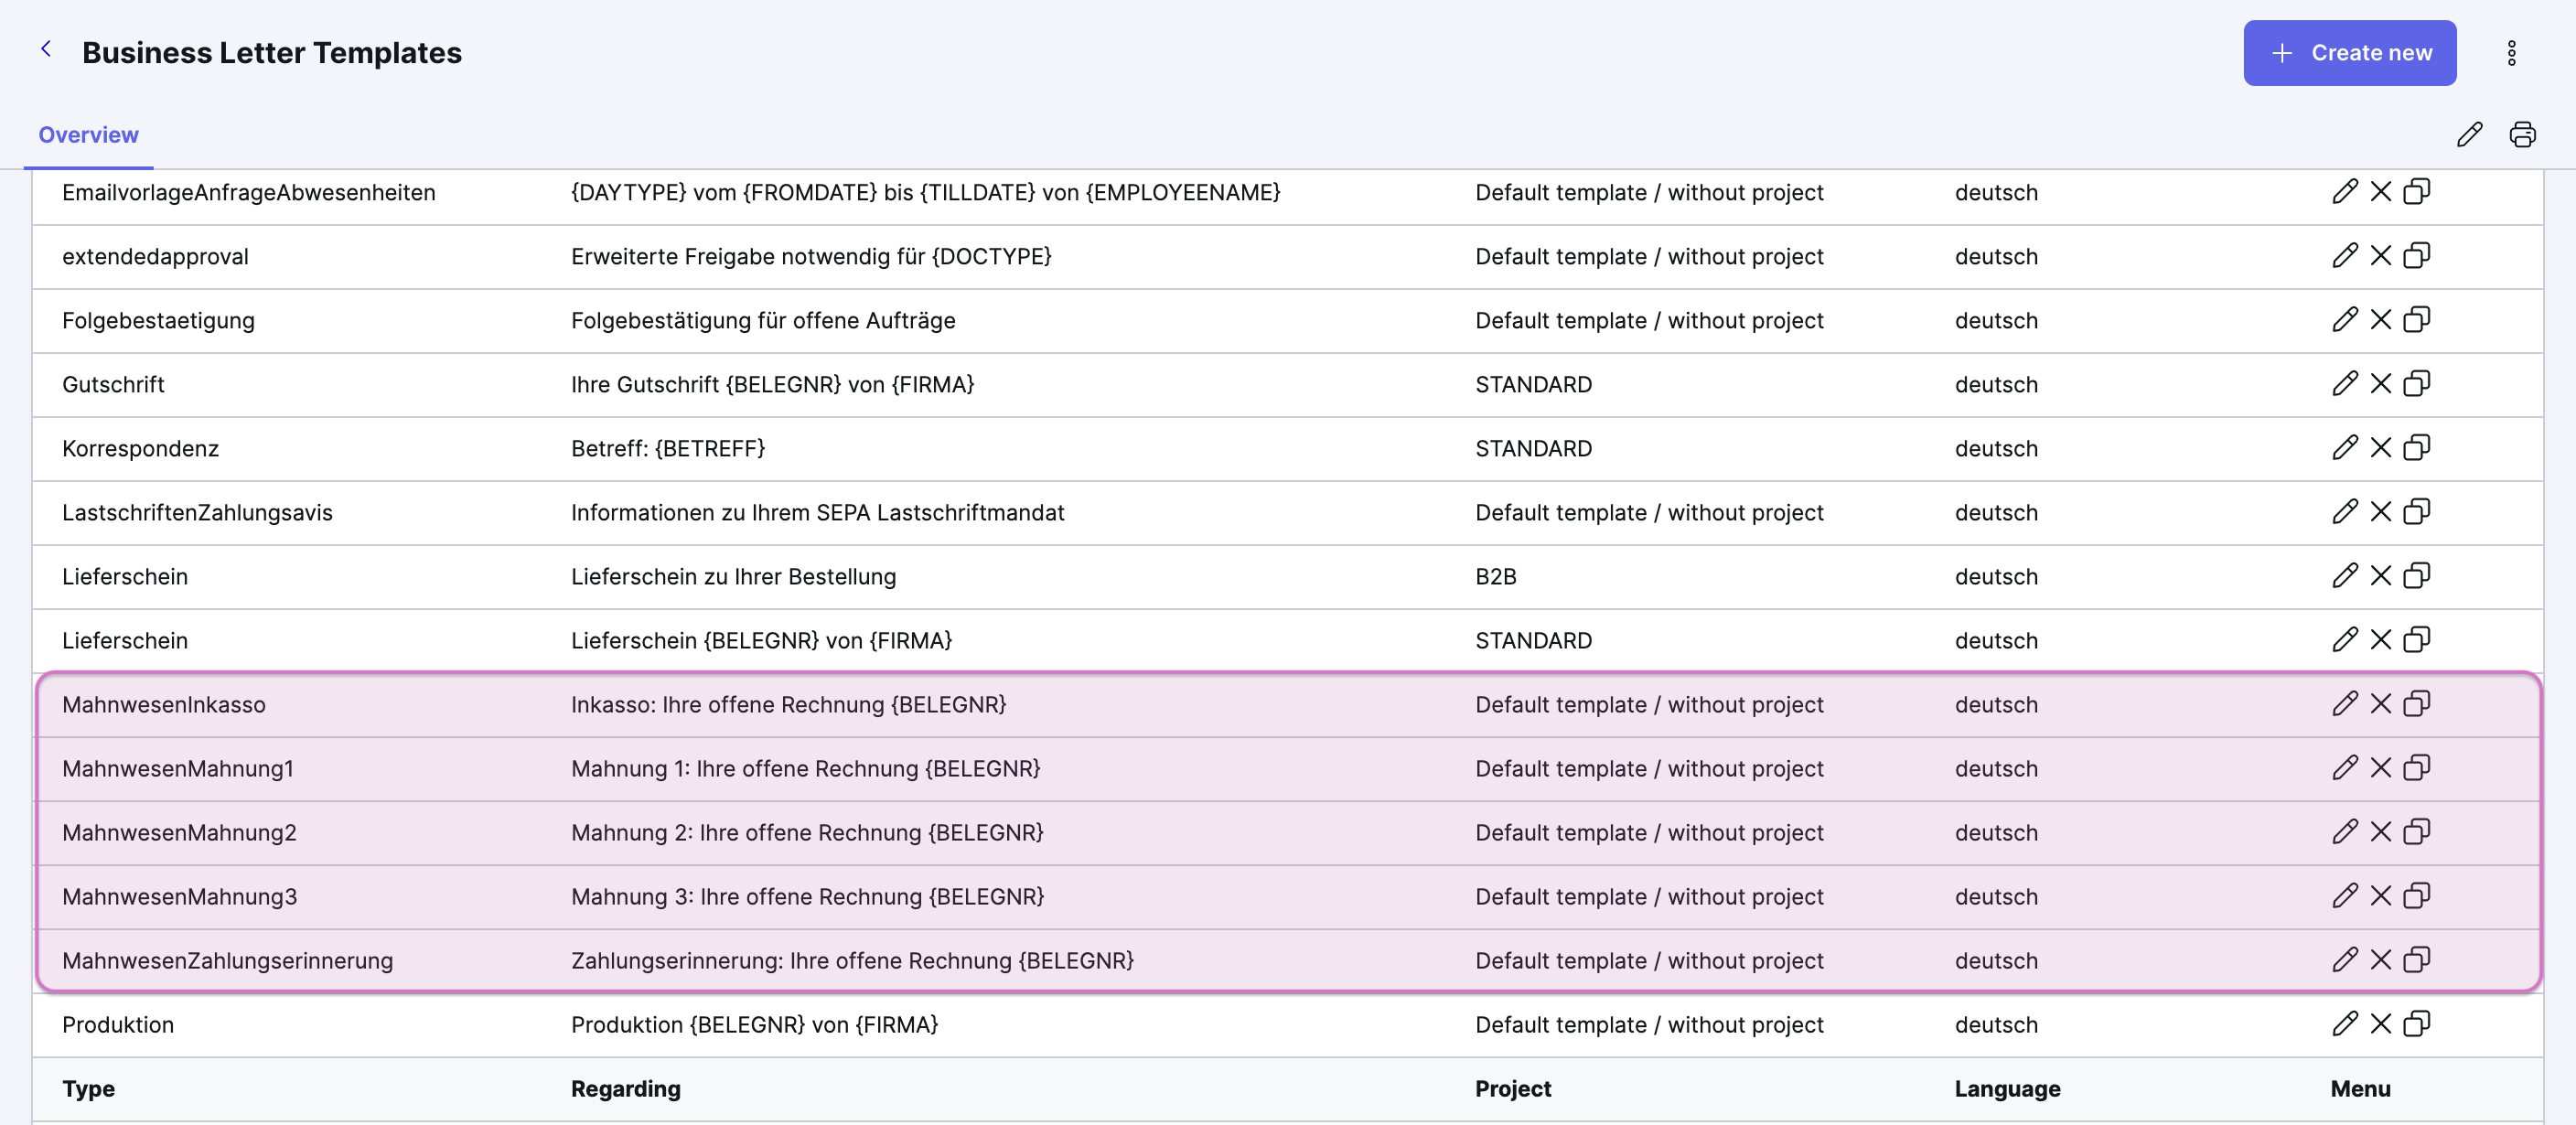Edit the STANDARD Lieferschein template

click(2345, 640)
